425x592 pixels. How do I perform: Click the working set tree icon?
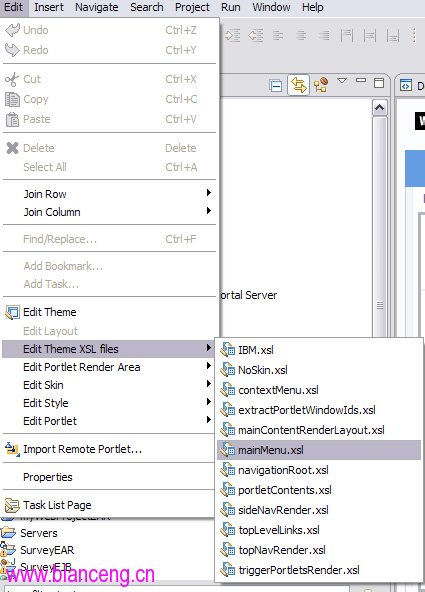coord(320,85)
